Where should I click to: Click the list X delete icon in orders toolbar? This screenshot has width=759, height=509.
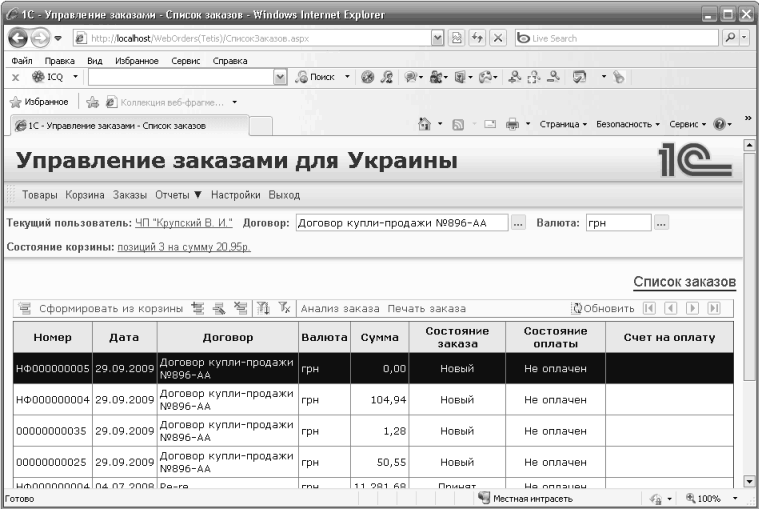[x=241, y=308]
